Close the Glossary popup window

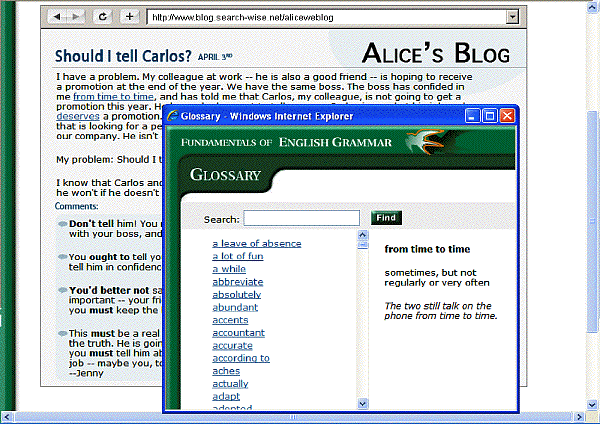507,117
